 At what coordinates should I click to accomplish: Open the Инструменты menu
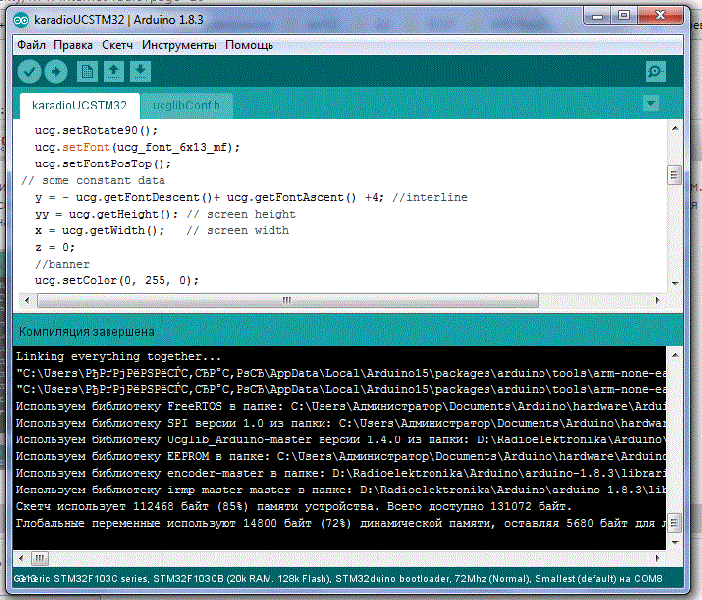[x=179, y=45]
